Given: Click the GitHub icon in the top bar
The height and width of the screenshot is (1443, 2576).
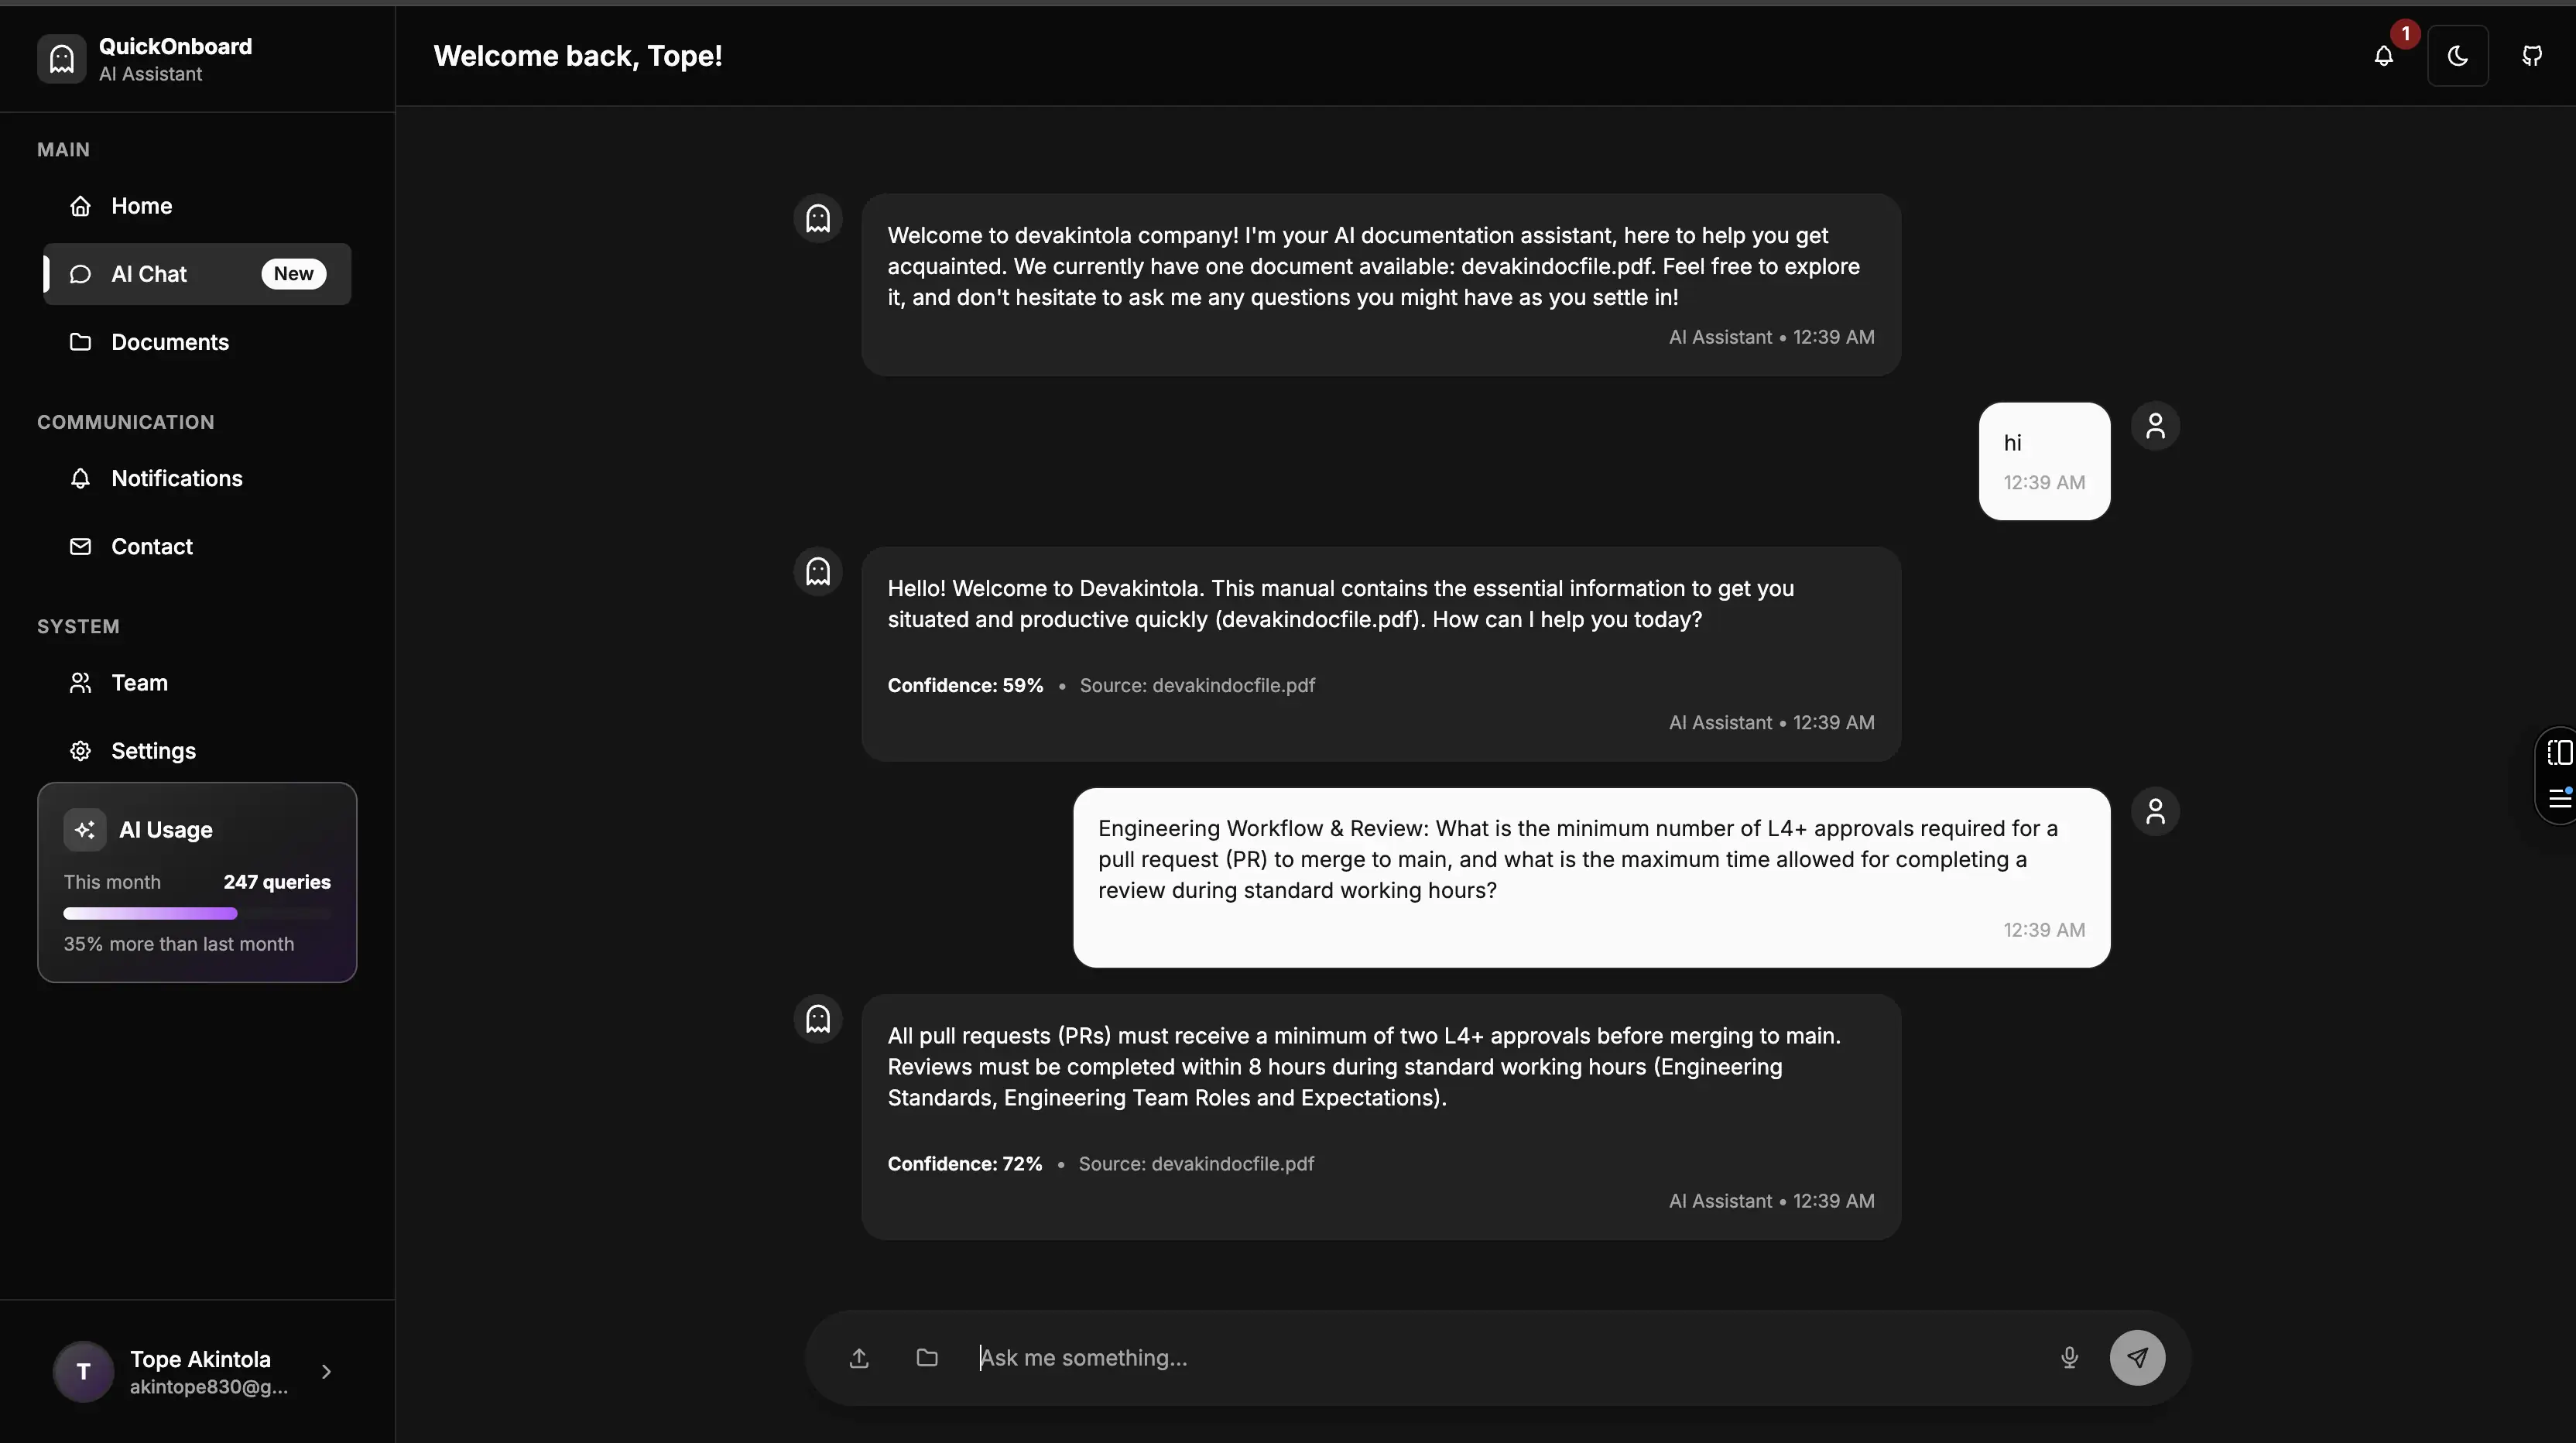Looking at the screenshot, I should tap(2532, 56).
